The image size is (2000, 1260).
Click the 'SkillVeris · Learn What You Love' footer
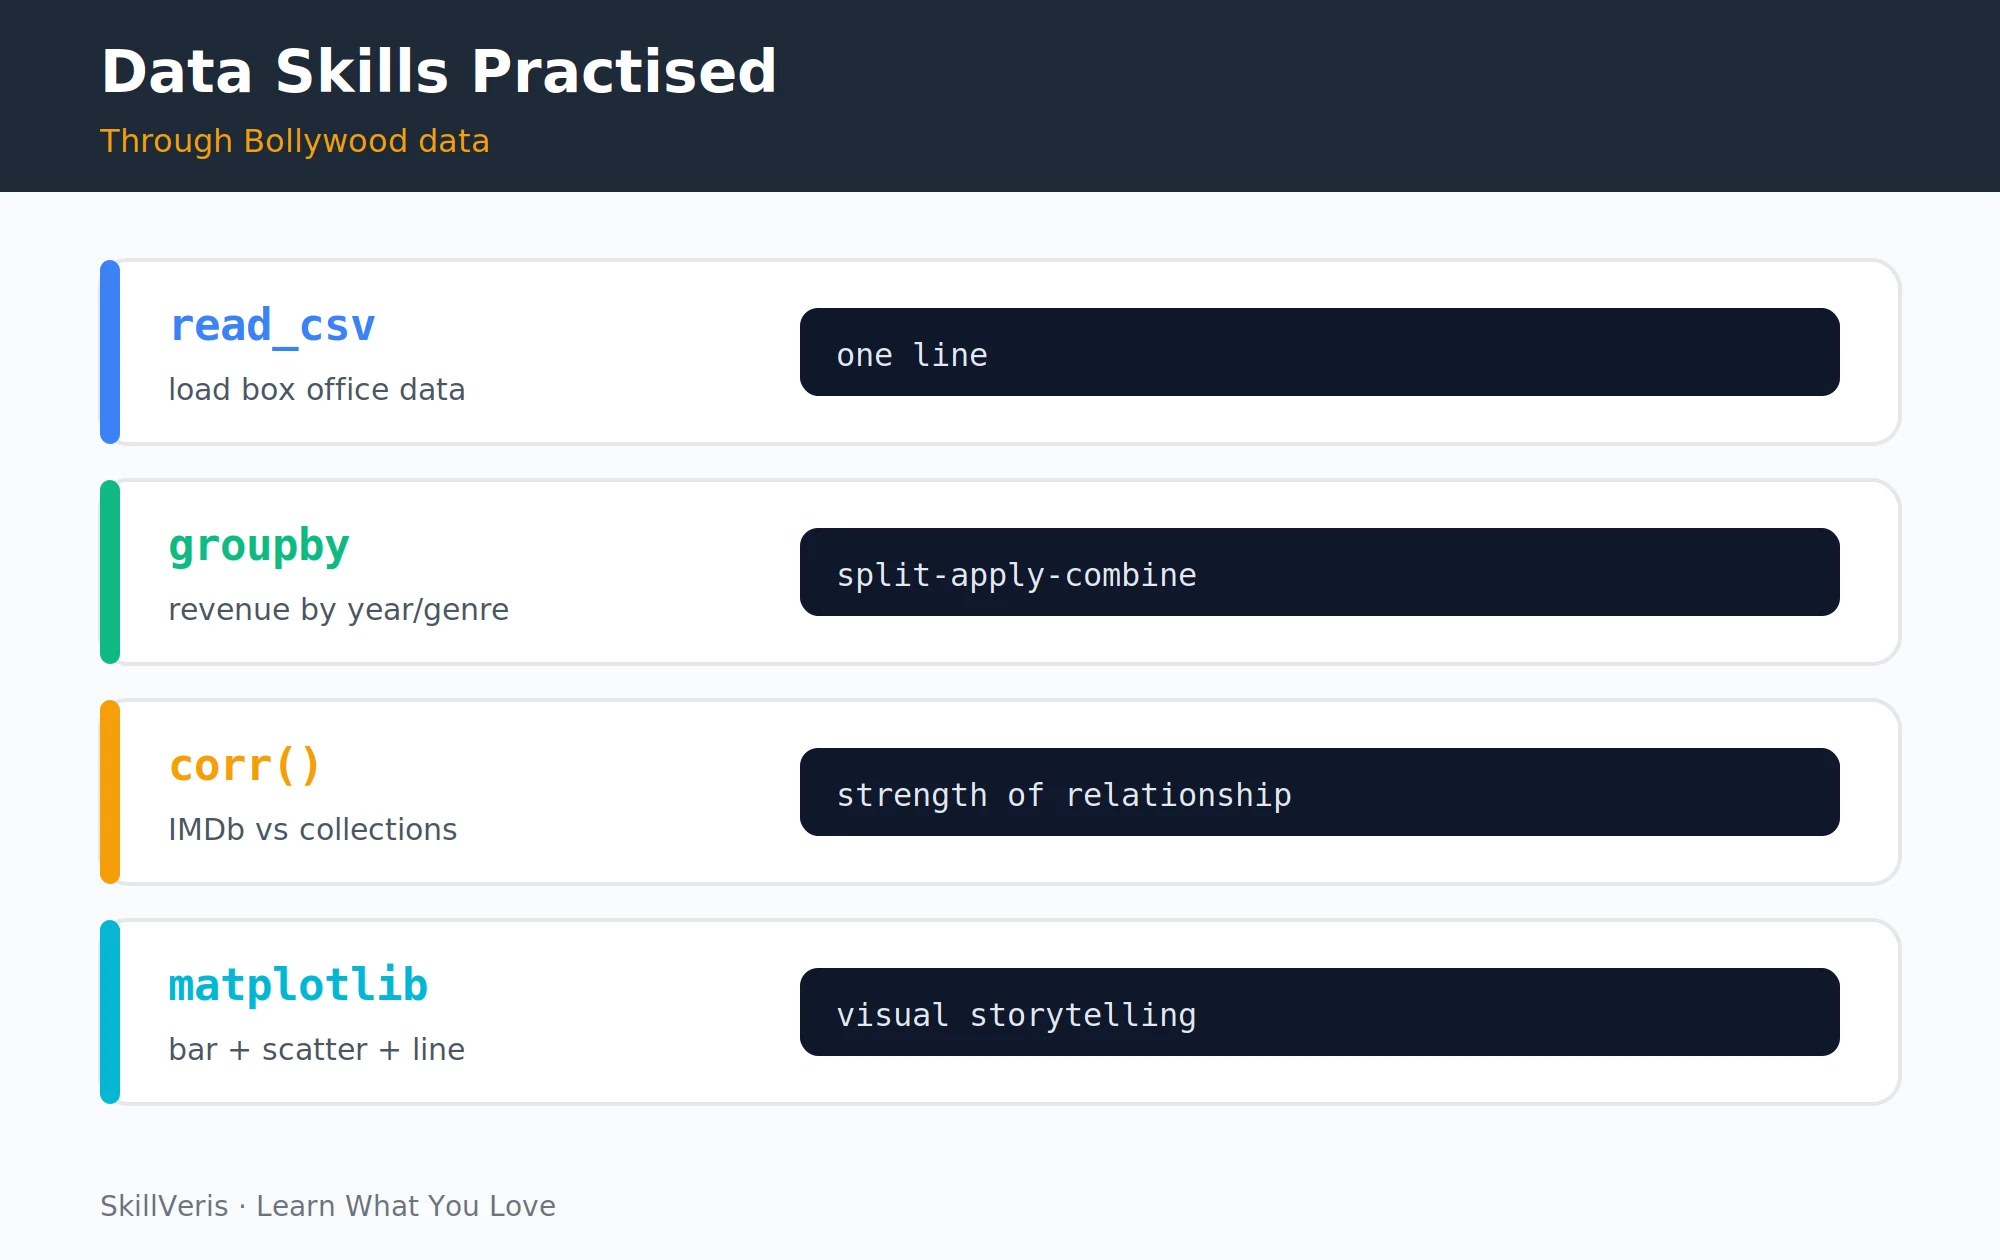(x=328, y=1206)
